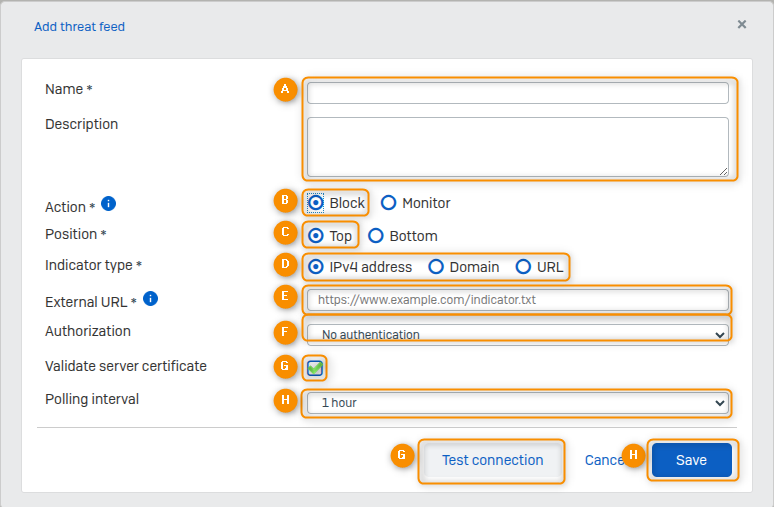Image resolution: width=774 pixels, height=507 pixels.
Task: Click the Description box resize handle
Action: coord(723,171)
